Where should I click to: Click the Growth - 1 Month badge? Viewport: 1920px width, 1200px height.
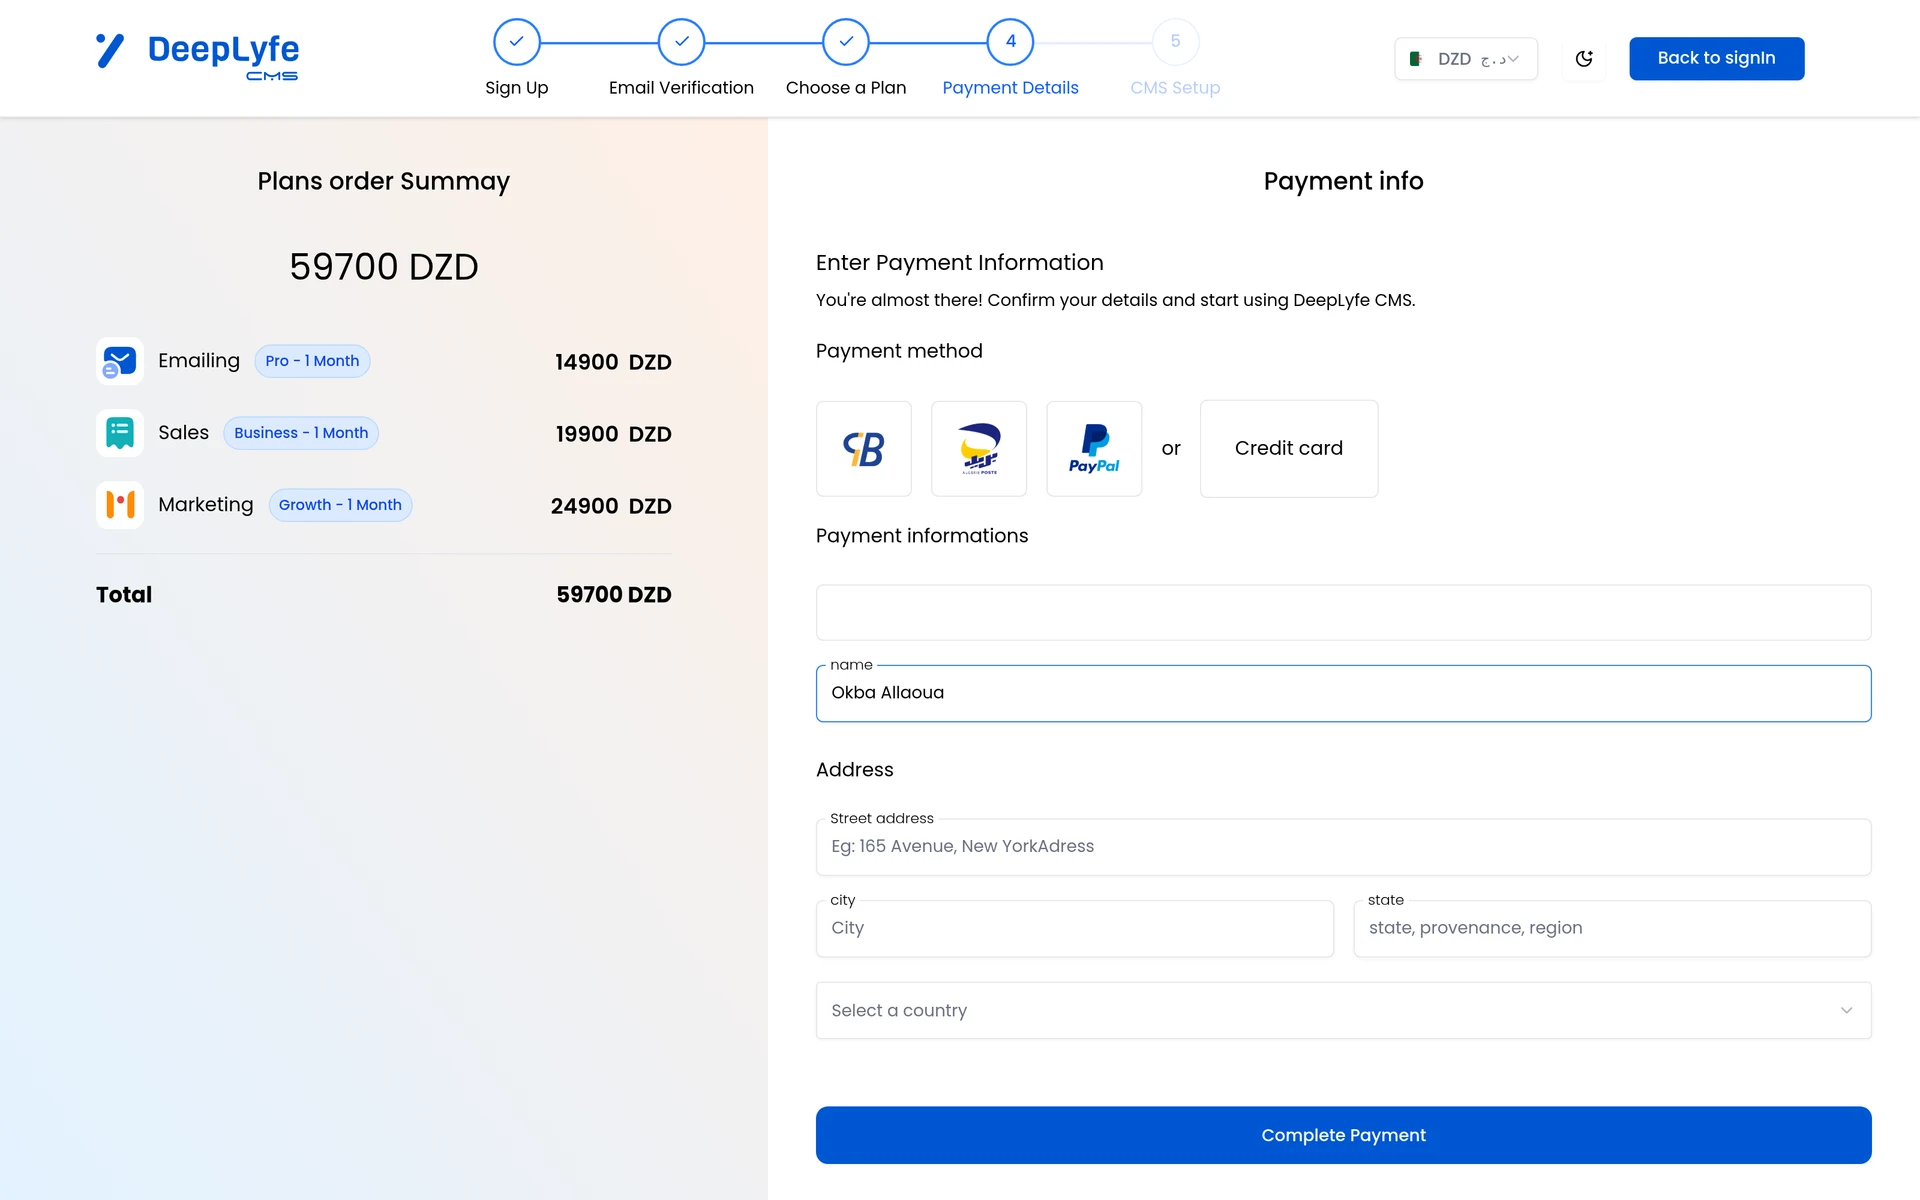point(340,505)
